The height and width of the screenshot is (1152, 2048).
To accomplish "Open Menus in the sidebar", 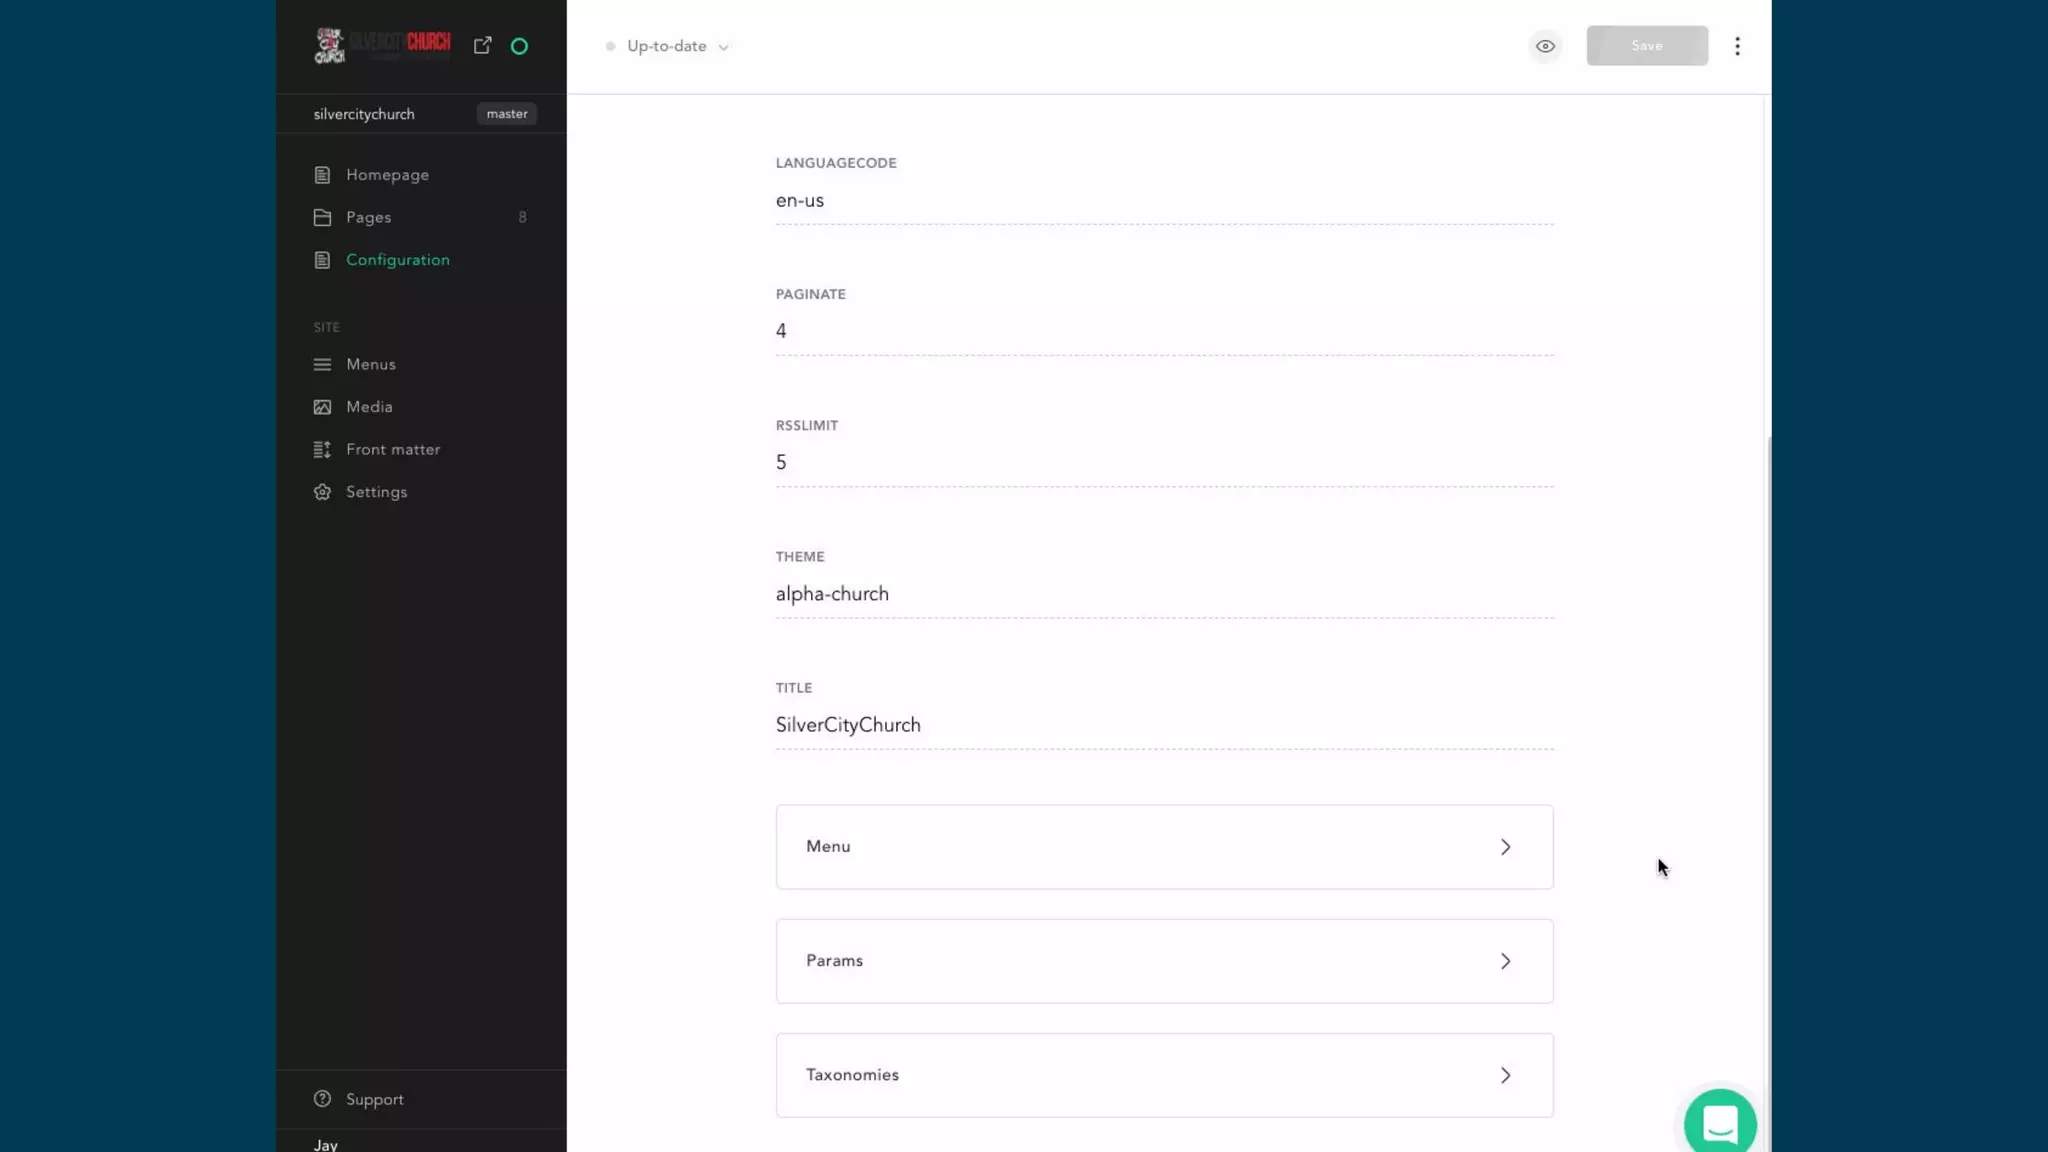I will coord(370,365).
